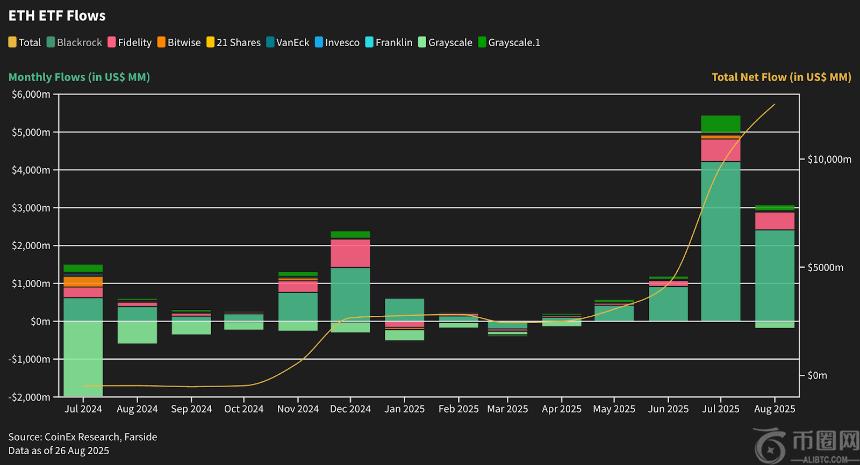Select the Fidelity pink segment in Dec 2024
Viewport: 860px width, 465px height.
(x=350, y=253)
